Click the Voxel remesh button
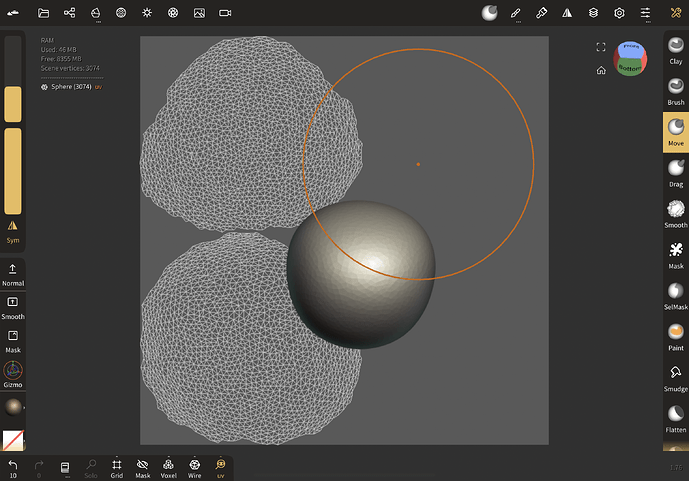This screenshot has width=689, height=481. click(168, 468)
